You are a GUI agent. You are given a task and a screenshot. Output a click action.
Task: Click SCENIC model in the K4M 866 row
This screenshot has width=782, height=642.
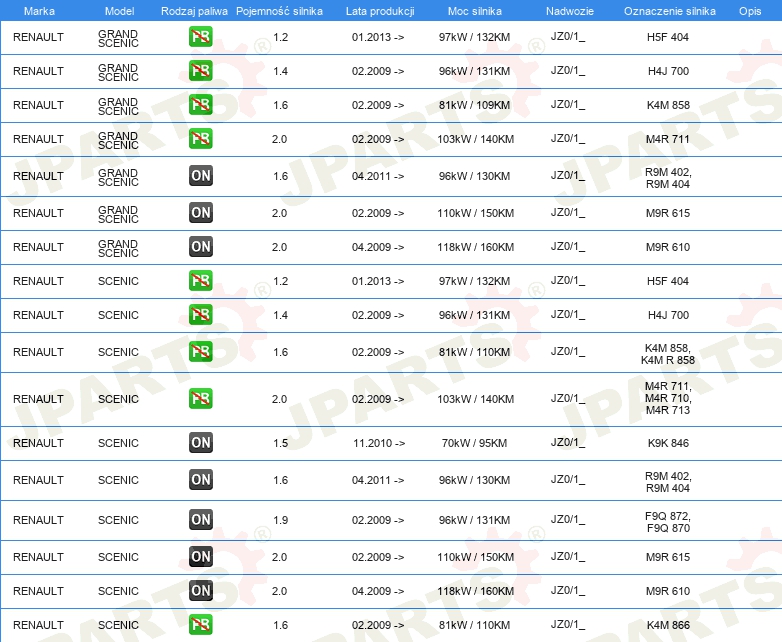coord(118,625)
